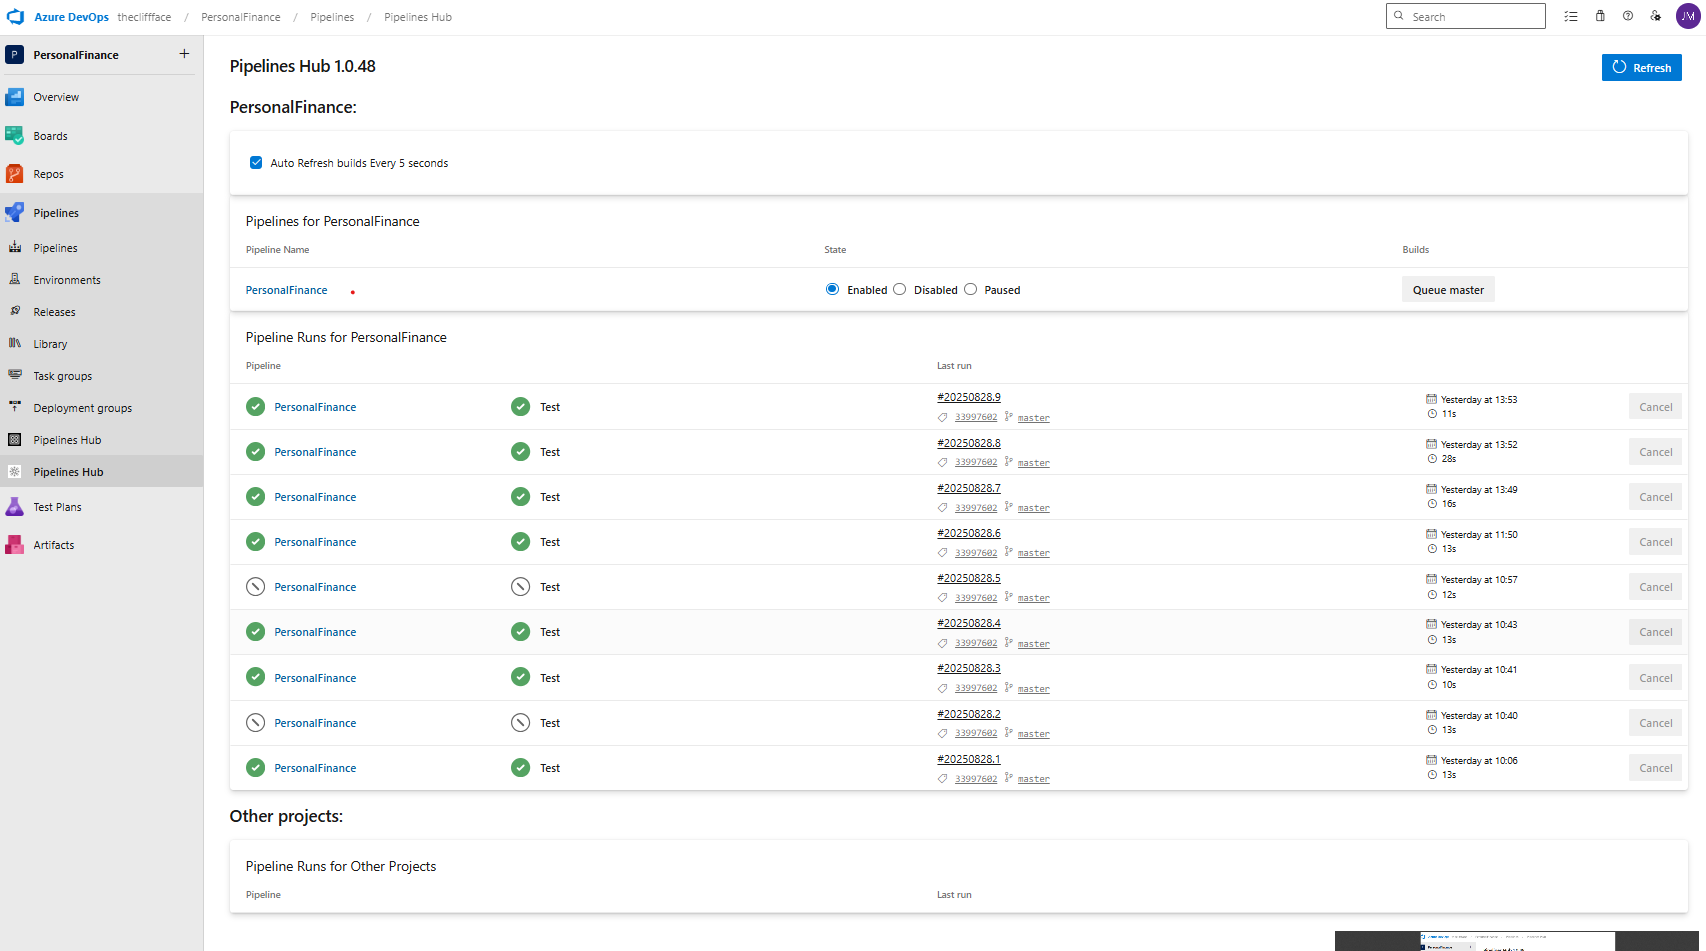Click the Artifacts sidebar icon
1706x951 pixels.
pyautogui.click(x=15, y=545)
